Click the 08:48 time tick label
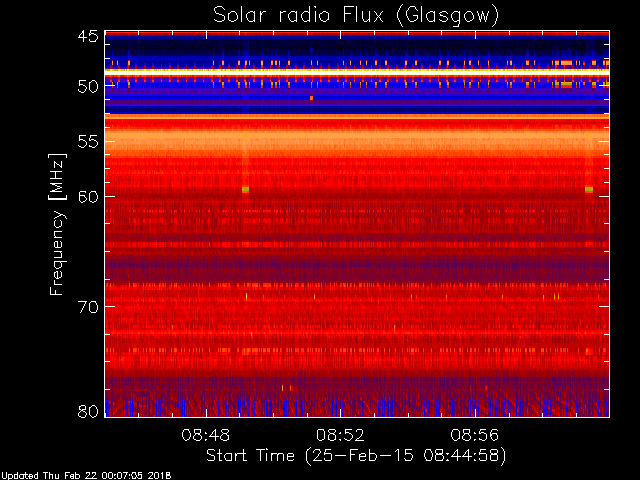640x480 pixels. (206, 435)
